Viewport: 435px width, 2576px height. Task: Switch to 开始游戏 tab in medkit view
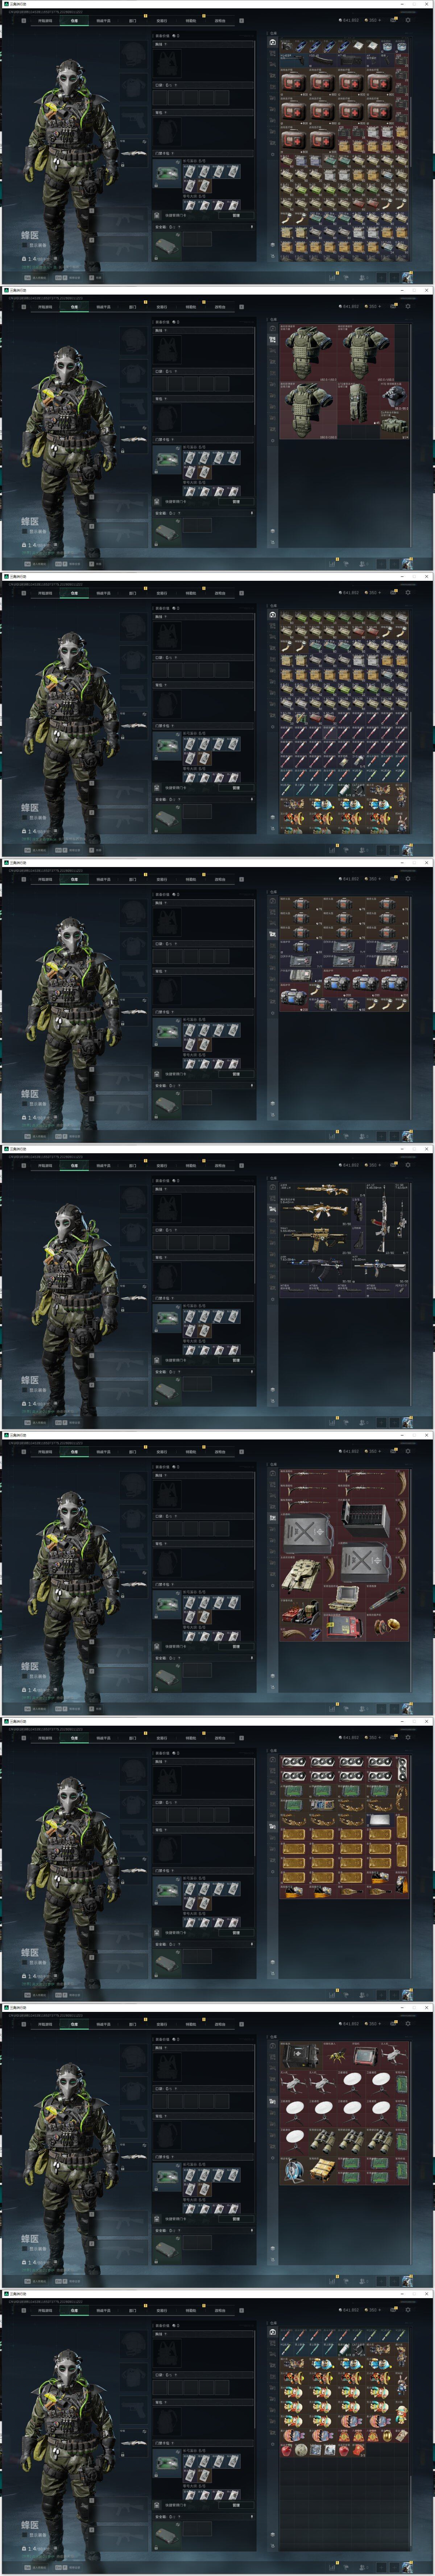tap(45, 20)
